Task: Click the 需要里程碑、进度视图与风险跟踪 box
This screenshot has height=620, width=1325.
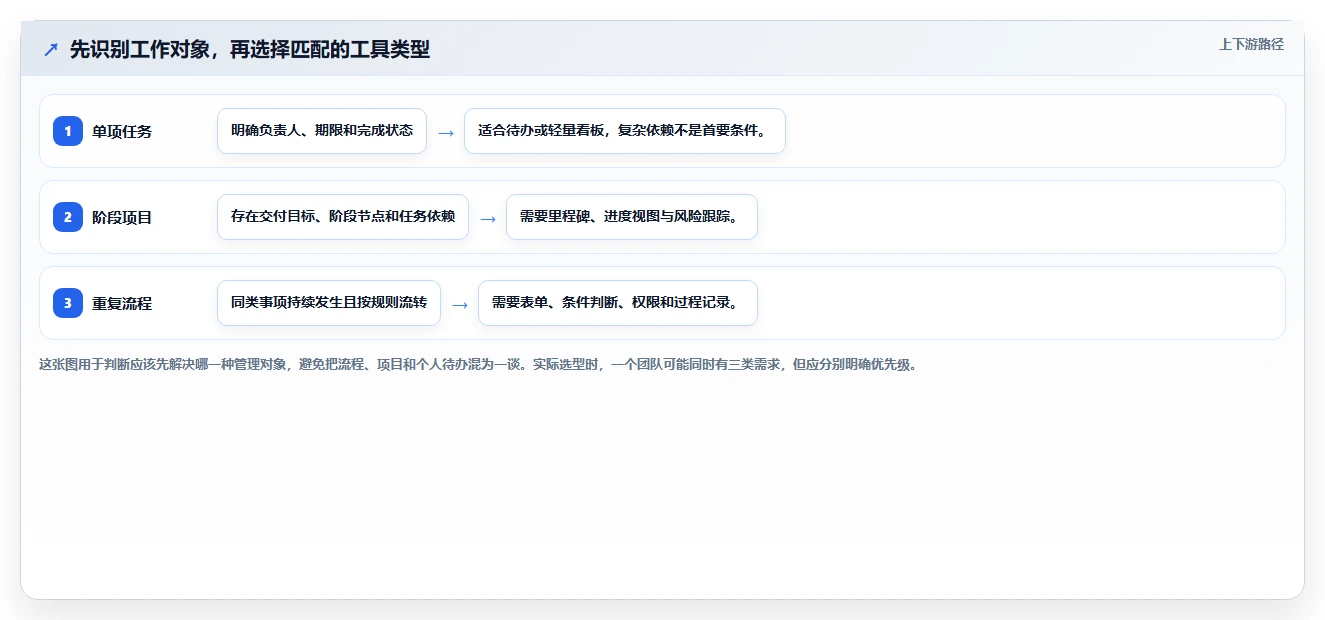Action: [x=632, y=217]
